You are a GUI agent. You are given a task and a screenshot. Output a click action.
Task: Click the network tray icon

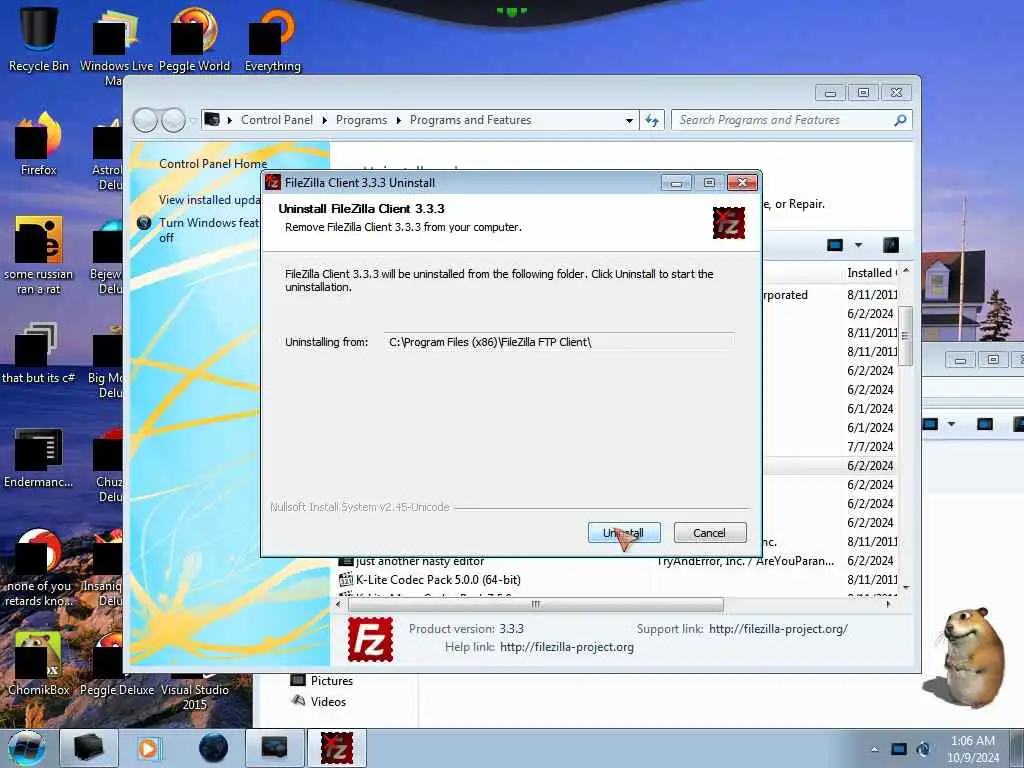899,749
